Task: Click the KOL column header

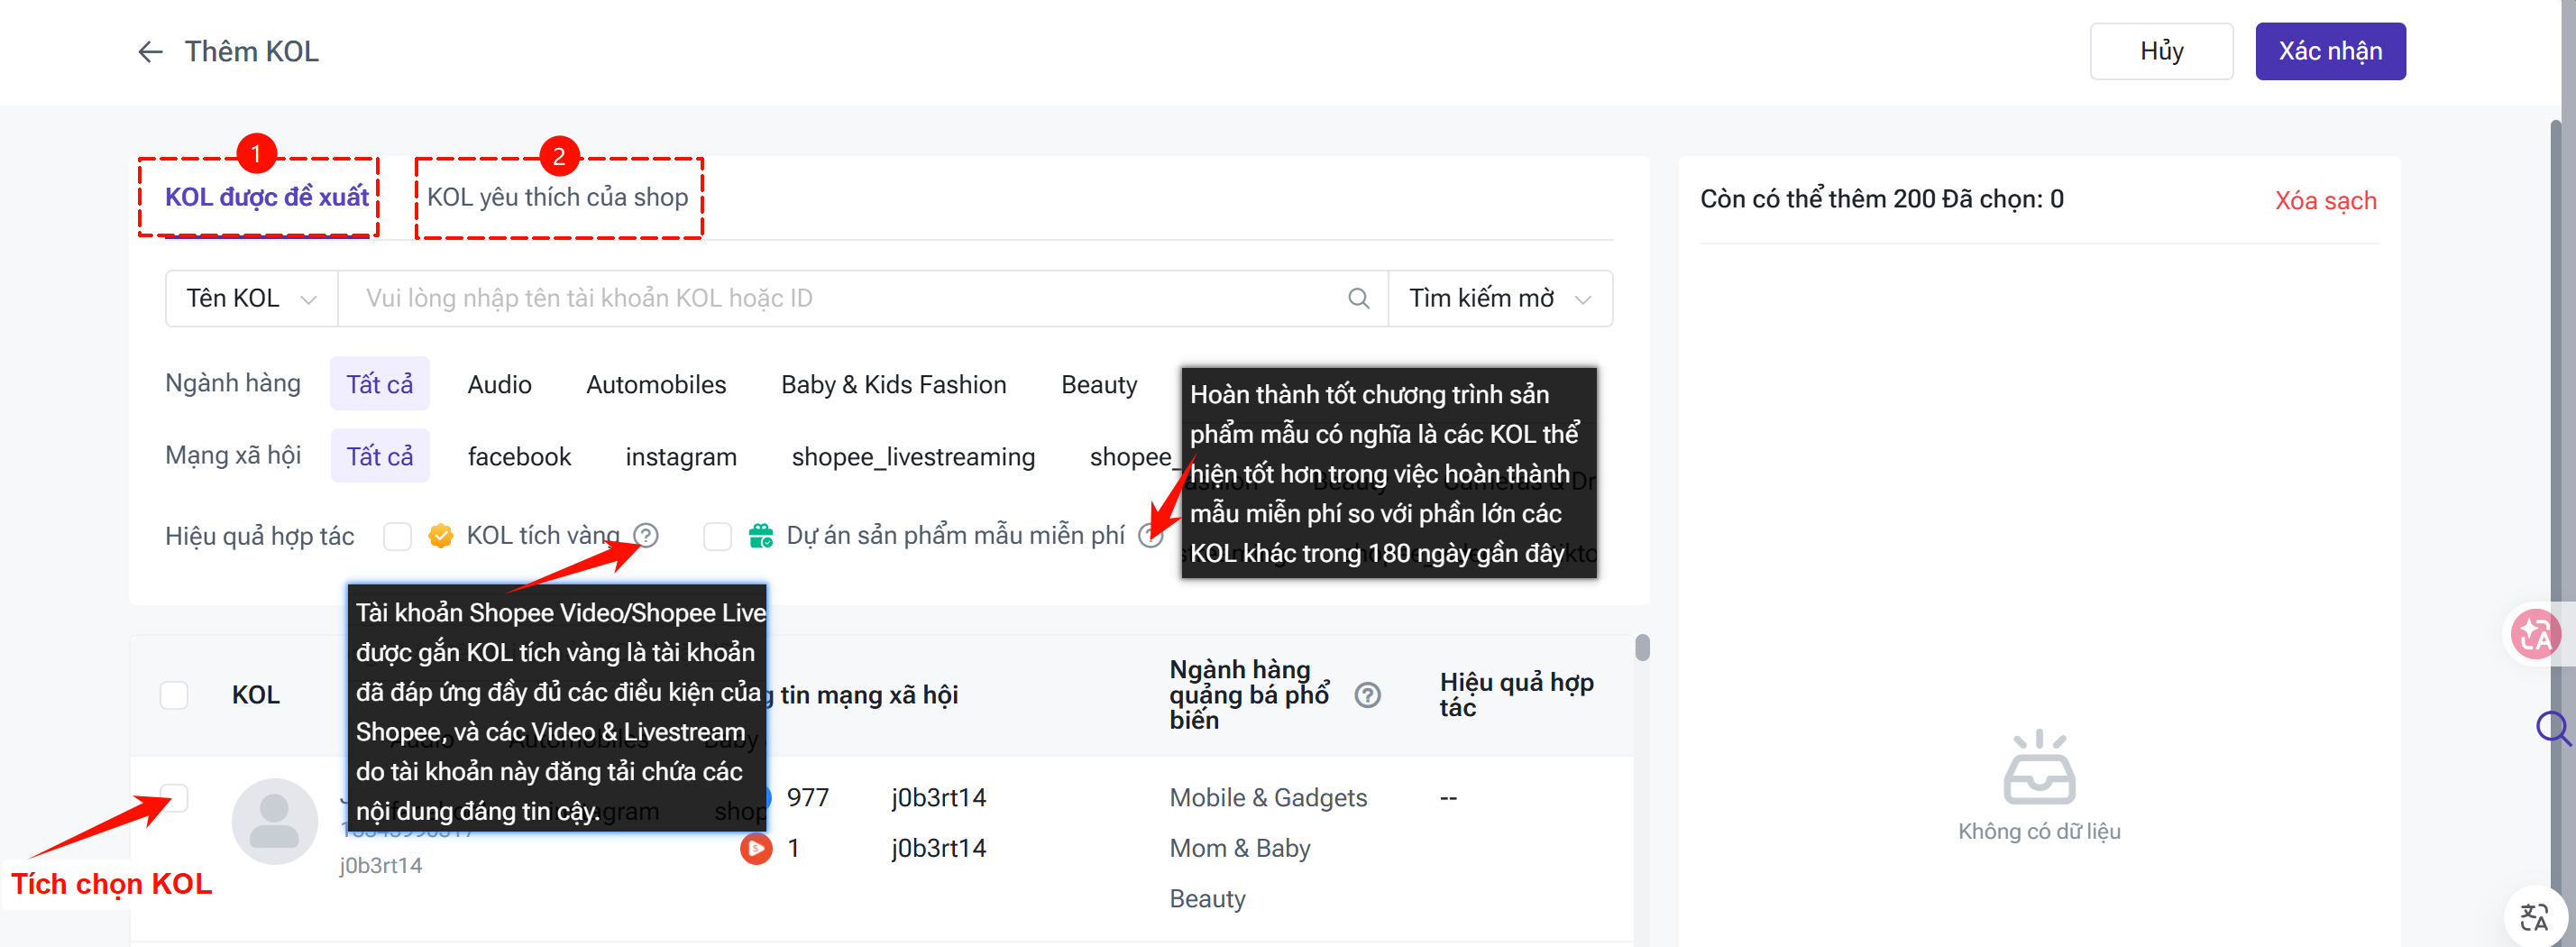Action: [x=256, y=695]
